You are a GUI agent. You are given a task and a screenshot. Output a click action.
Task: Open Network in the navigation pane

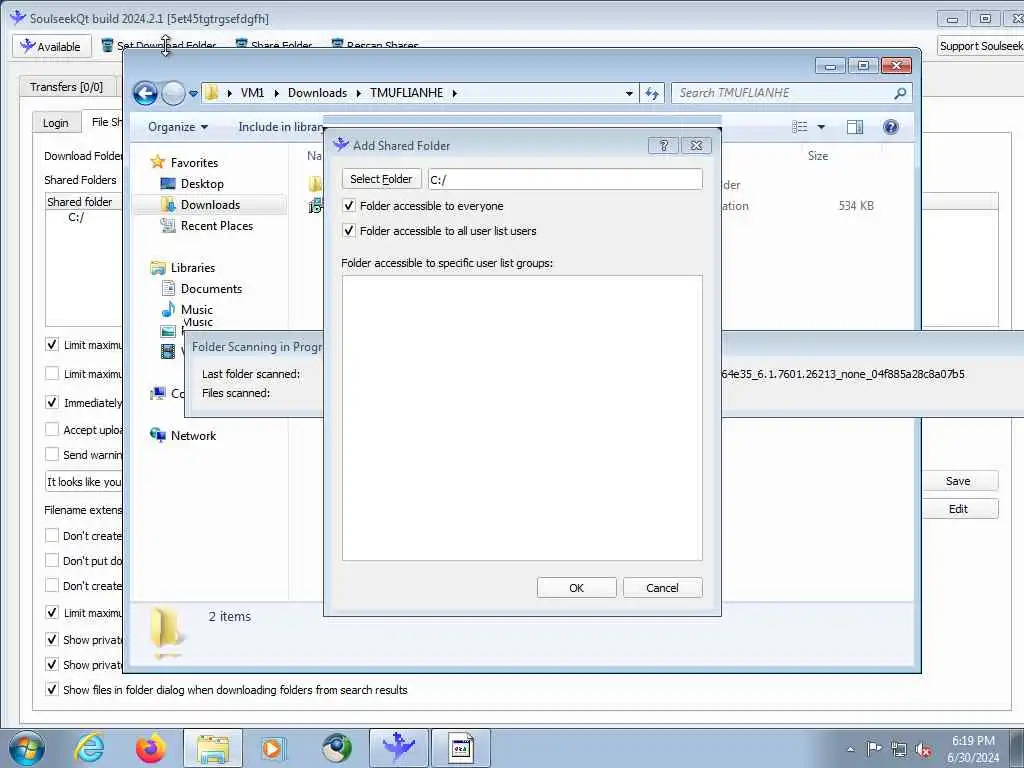click(x=193, y=436)
